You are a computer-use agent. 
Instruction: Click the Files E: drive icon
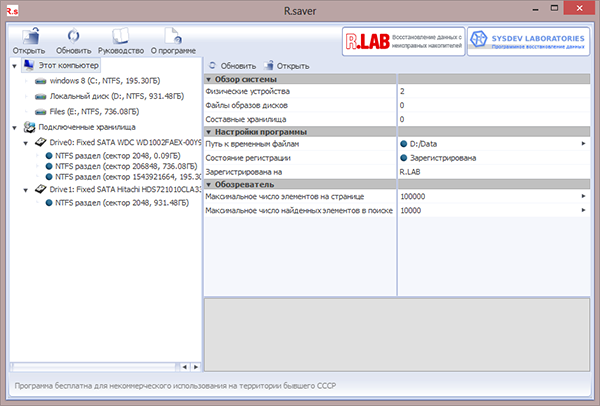41,112
